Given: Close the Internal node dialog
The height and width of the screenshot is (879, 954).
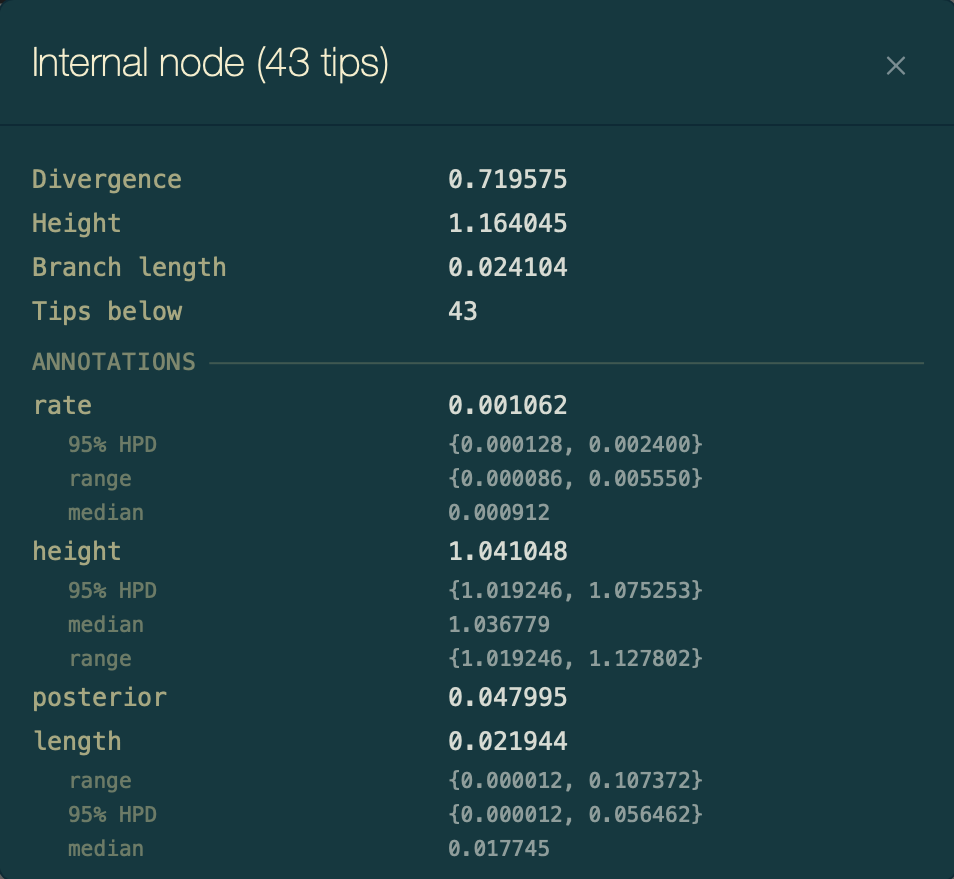Looking at the screenshot, I should click(x=895, y=66).
